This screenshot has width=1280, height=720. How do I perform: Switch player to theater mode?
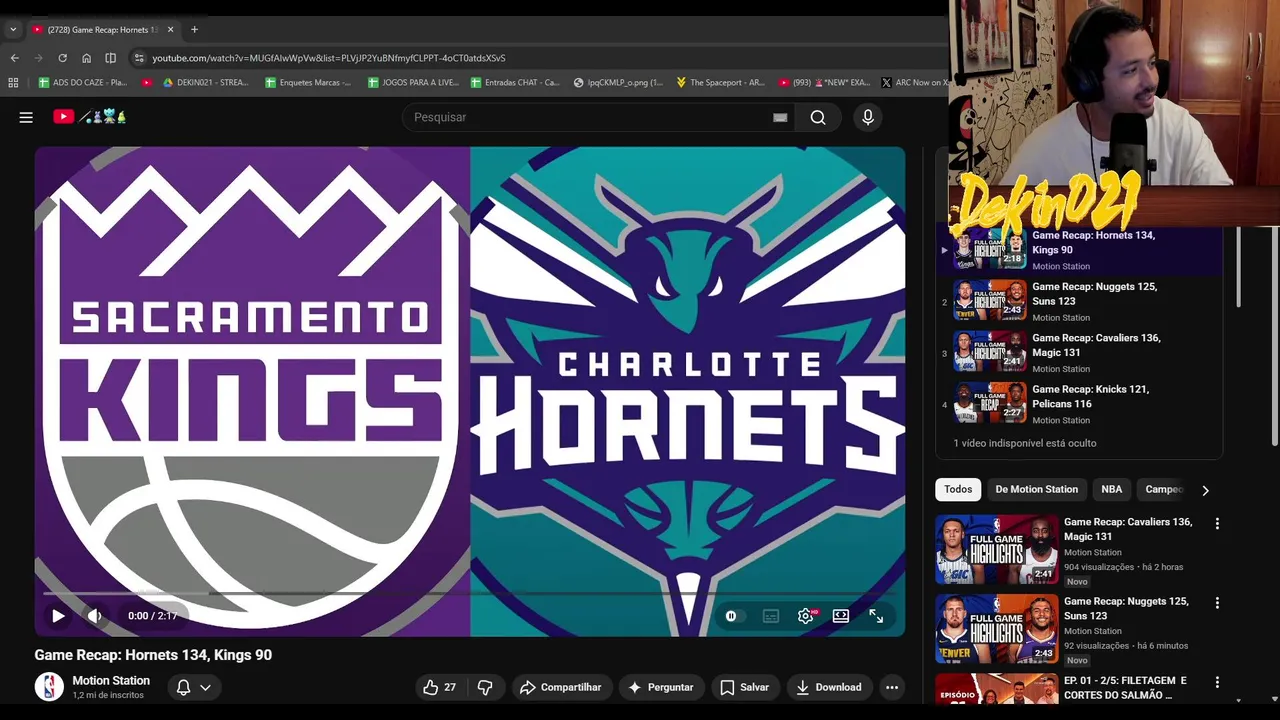click(841, 616)
